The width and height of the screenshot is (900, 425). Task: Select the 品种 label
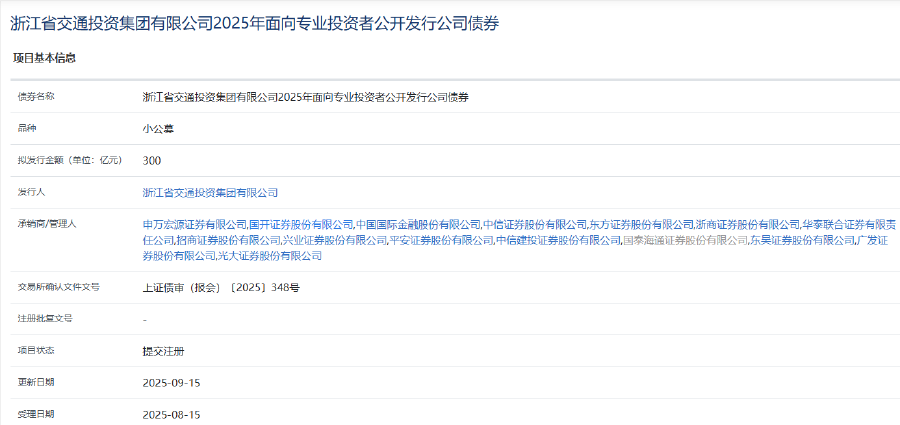(x=27, y=128)
